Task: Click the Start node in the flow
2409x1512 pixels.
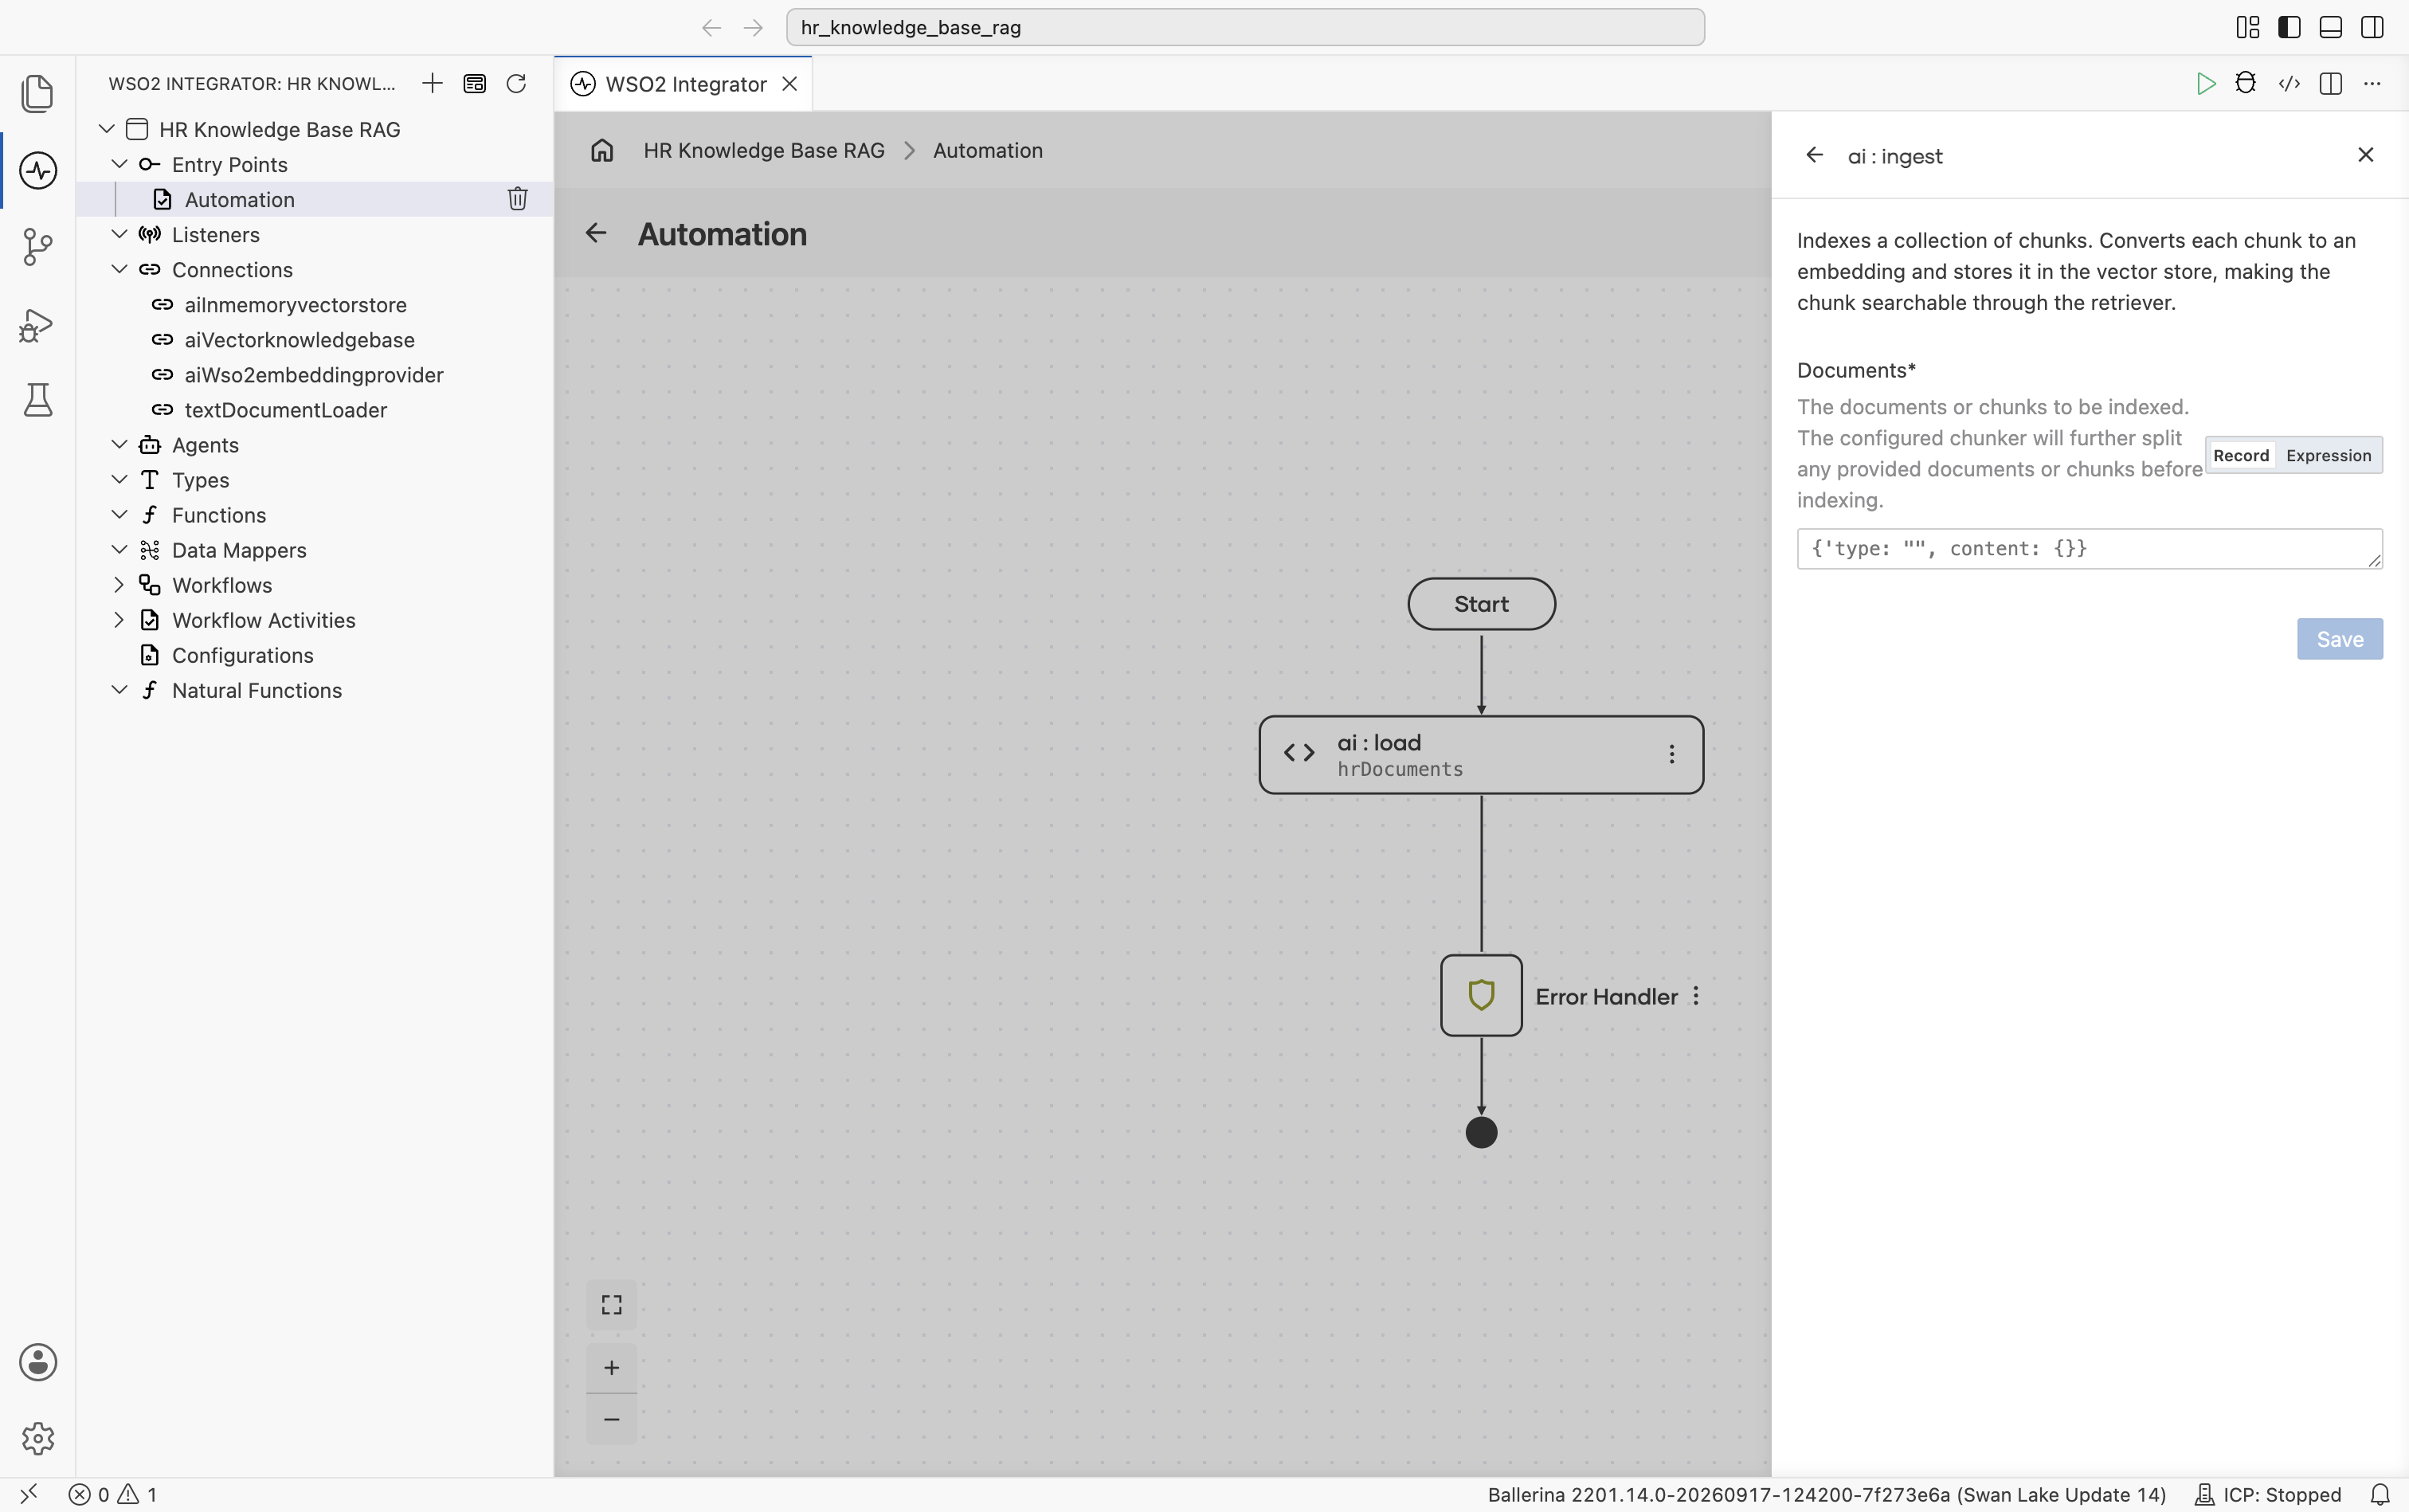Action: click(x=1481, y=604)
